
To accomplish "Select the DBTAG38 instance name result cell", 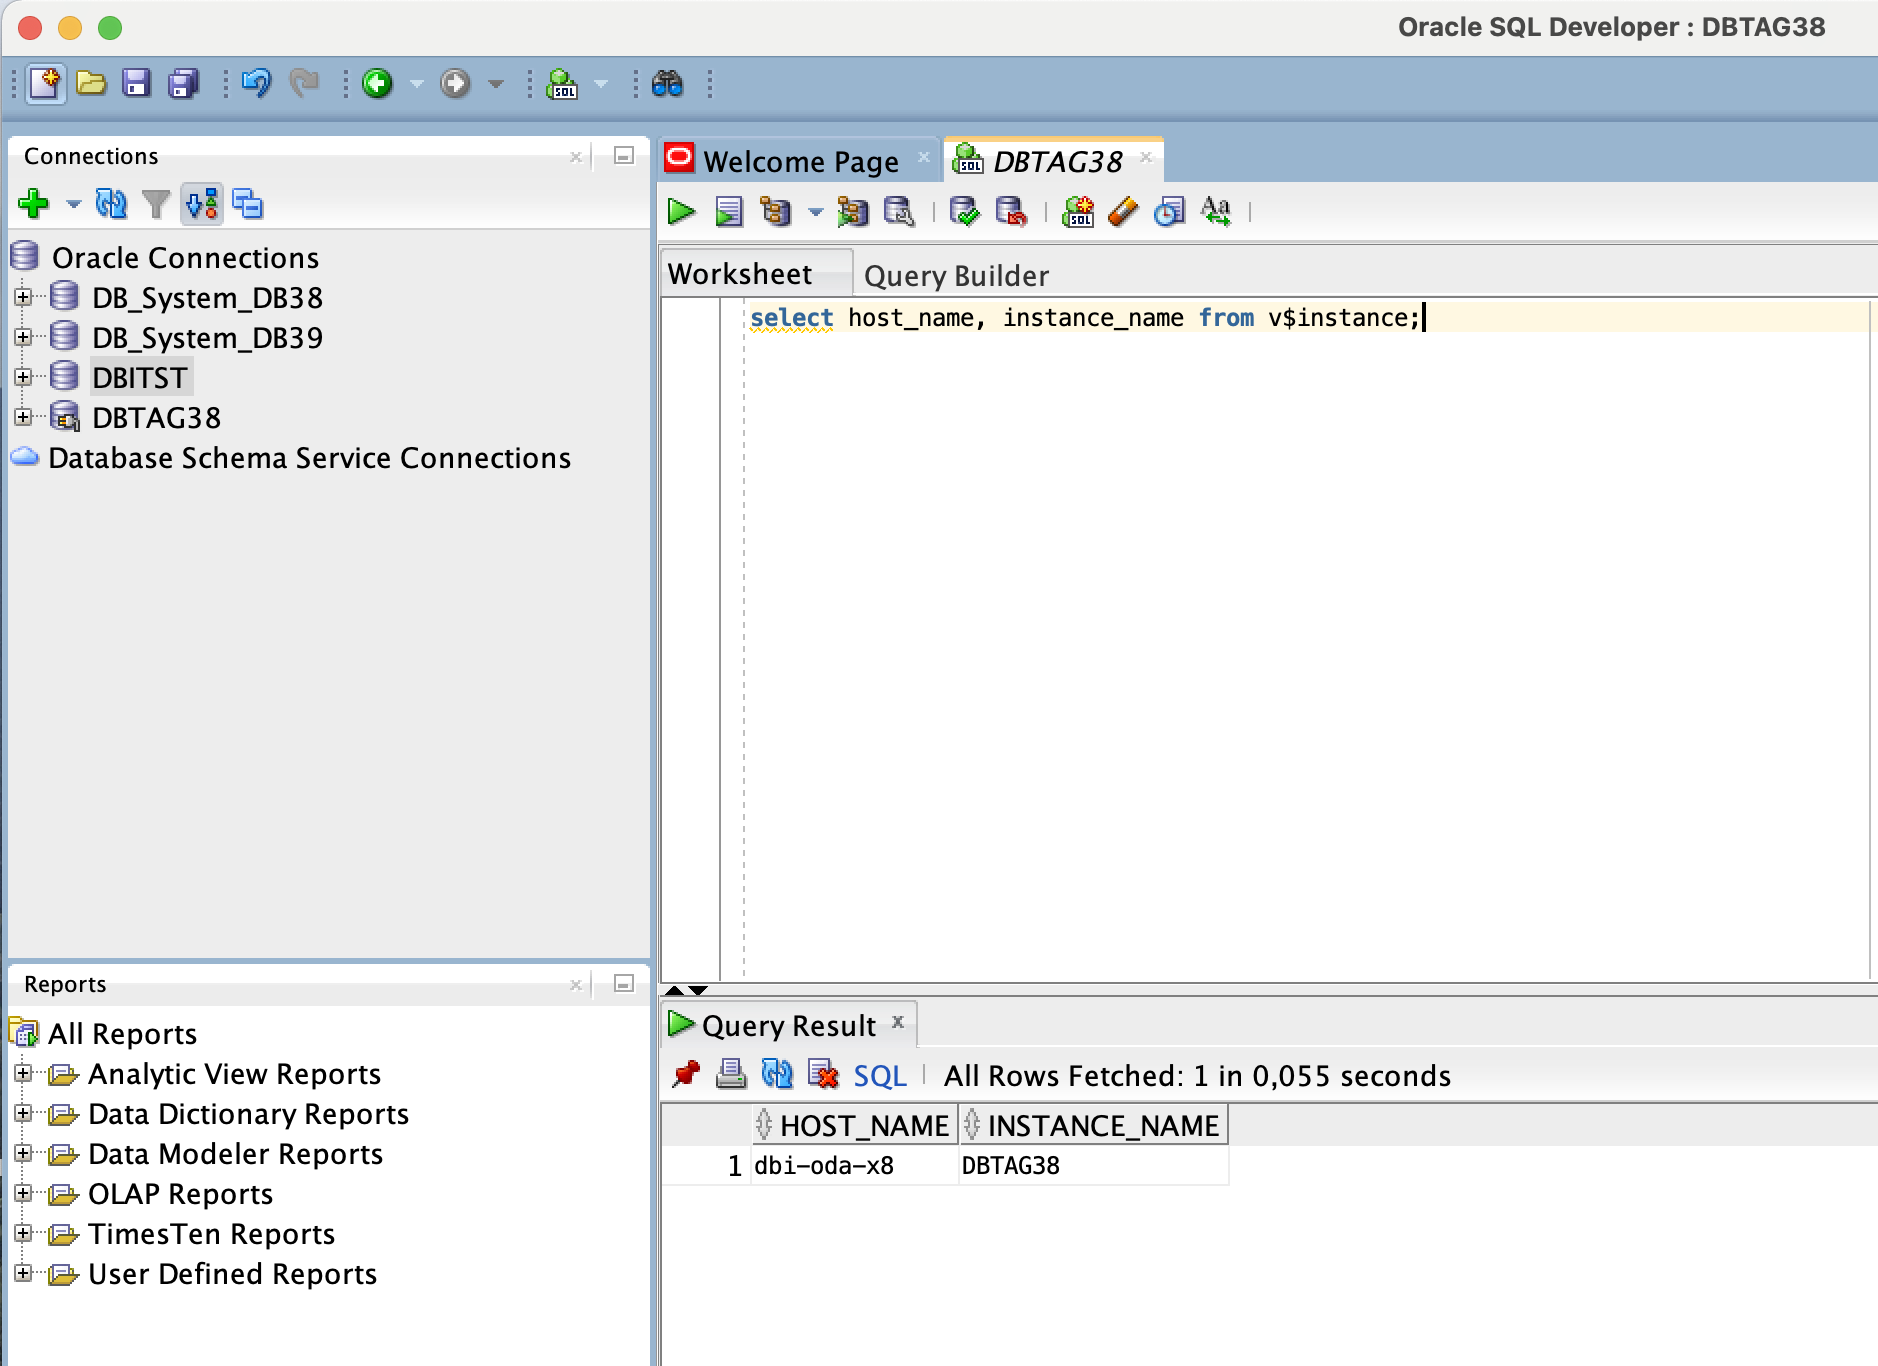I will tap(1093, 1166).
